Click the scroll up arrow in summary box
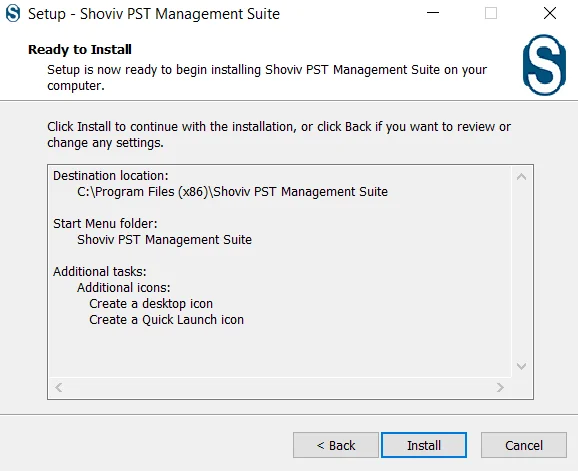The width and height of the screenshot is (578, 471). click(x=521, y=177)
